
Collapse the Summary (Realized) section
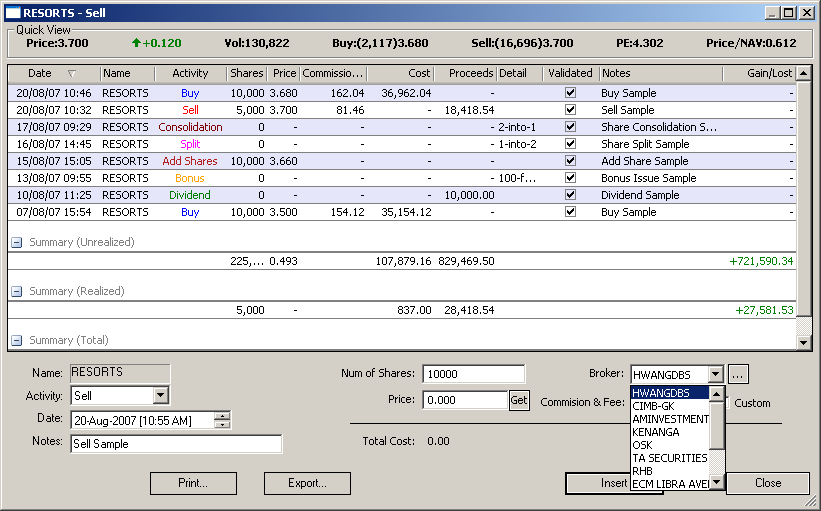click(x=17, y=291)
